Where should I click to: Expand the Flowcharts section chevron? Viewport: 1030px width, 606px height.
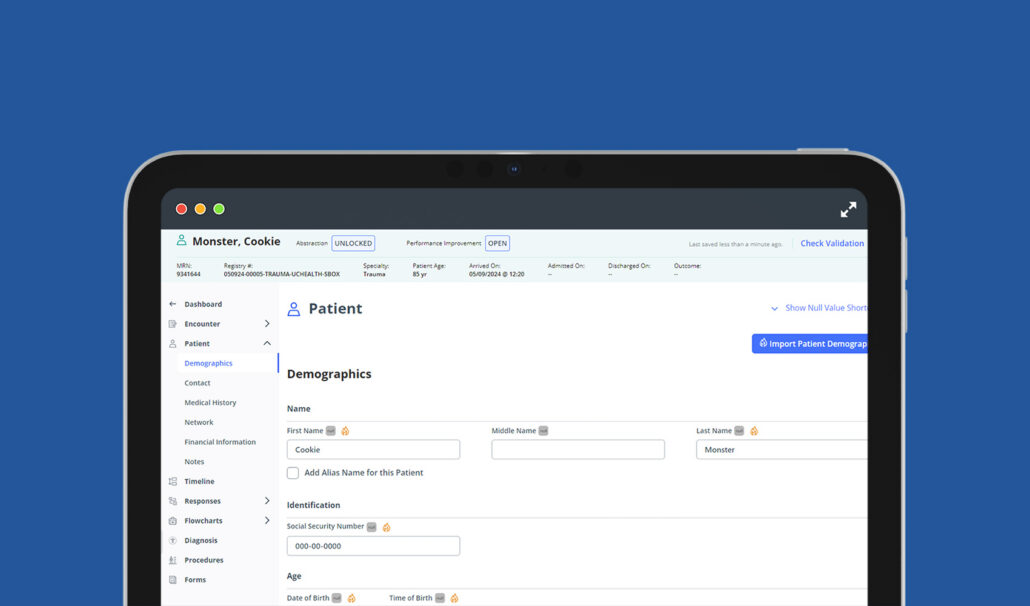[267, 521]
